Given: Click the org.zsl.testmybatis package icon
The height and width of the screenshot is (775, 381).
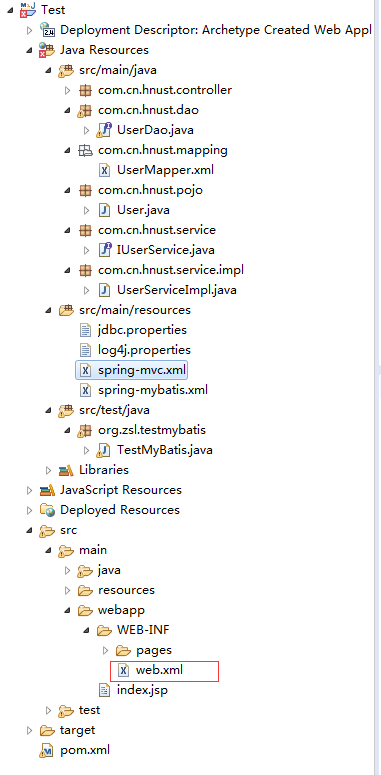Looking at the screenshot, I should (x=85, y=431).
